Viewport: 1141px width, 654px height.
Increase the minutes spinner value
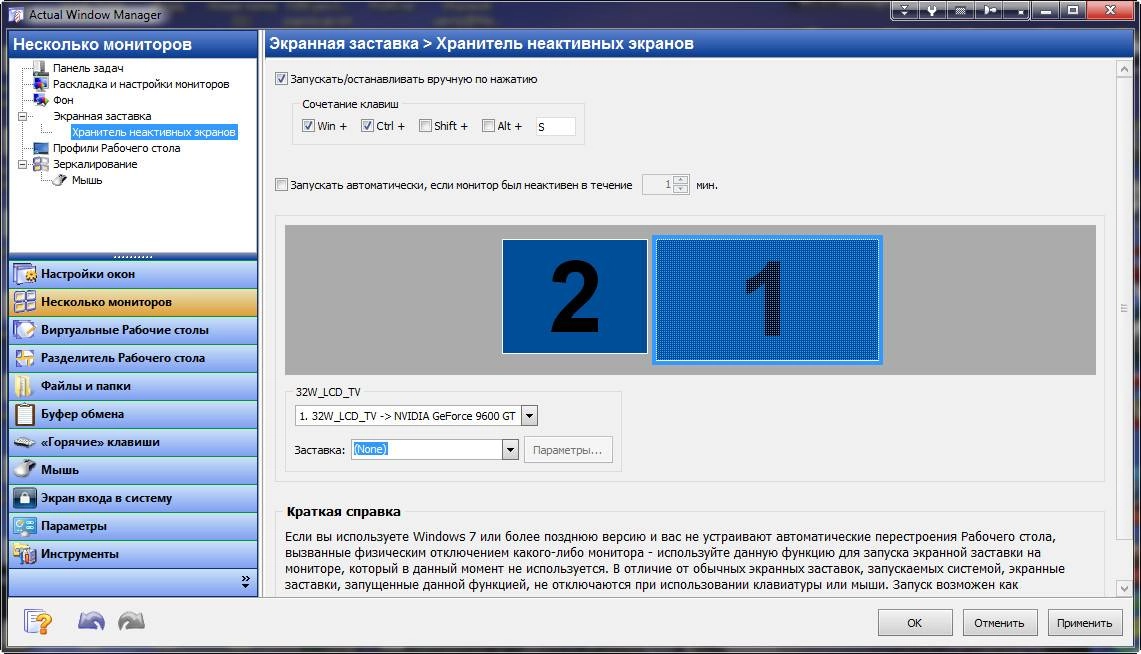[681, 180]
